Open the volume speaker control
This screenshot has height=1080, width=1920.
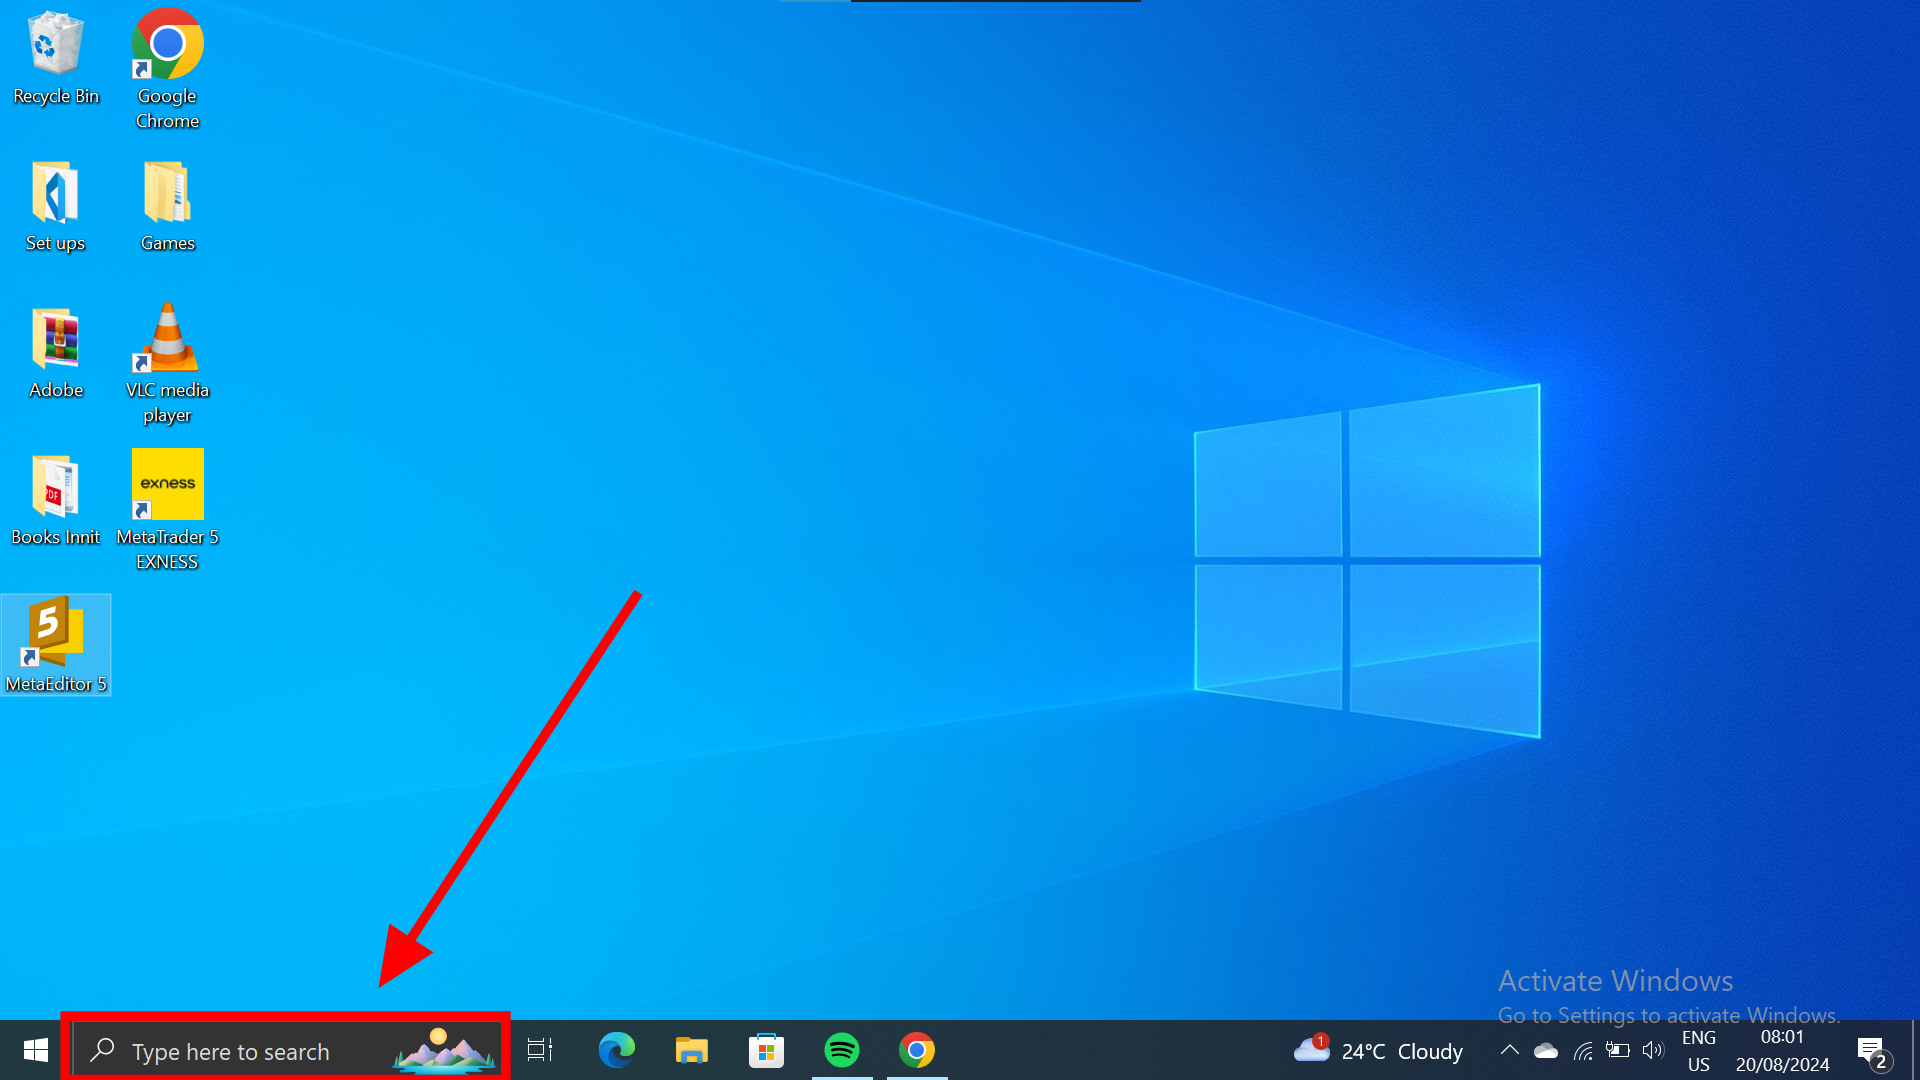point(1652,1050)
